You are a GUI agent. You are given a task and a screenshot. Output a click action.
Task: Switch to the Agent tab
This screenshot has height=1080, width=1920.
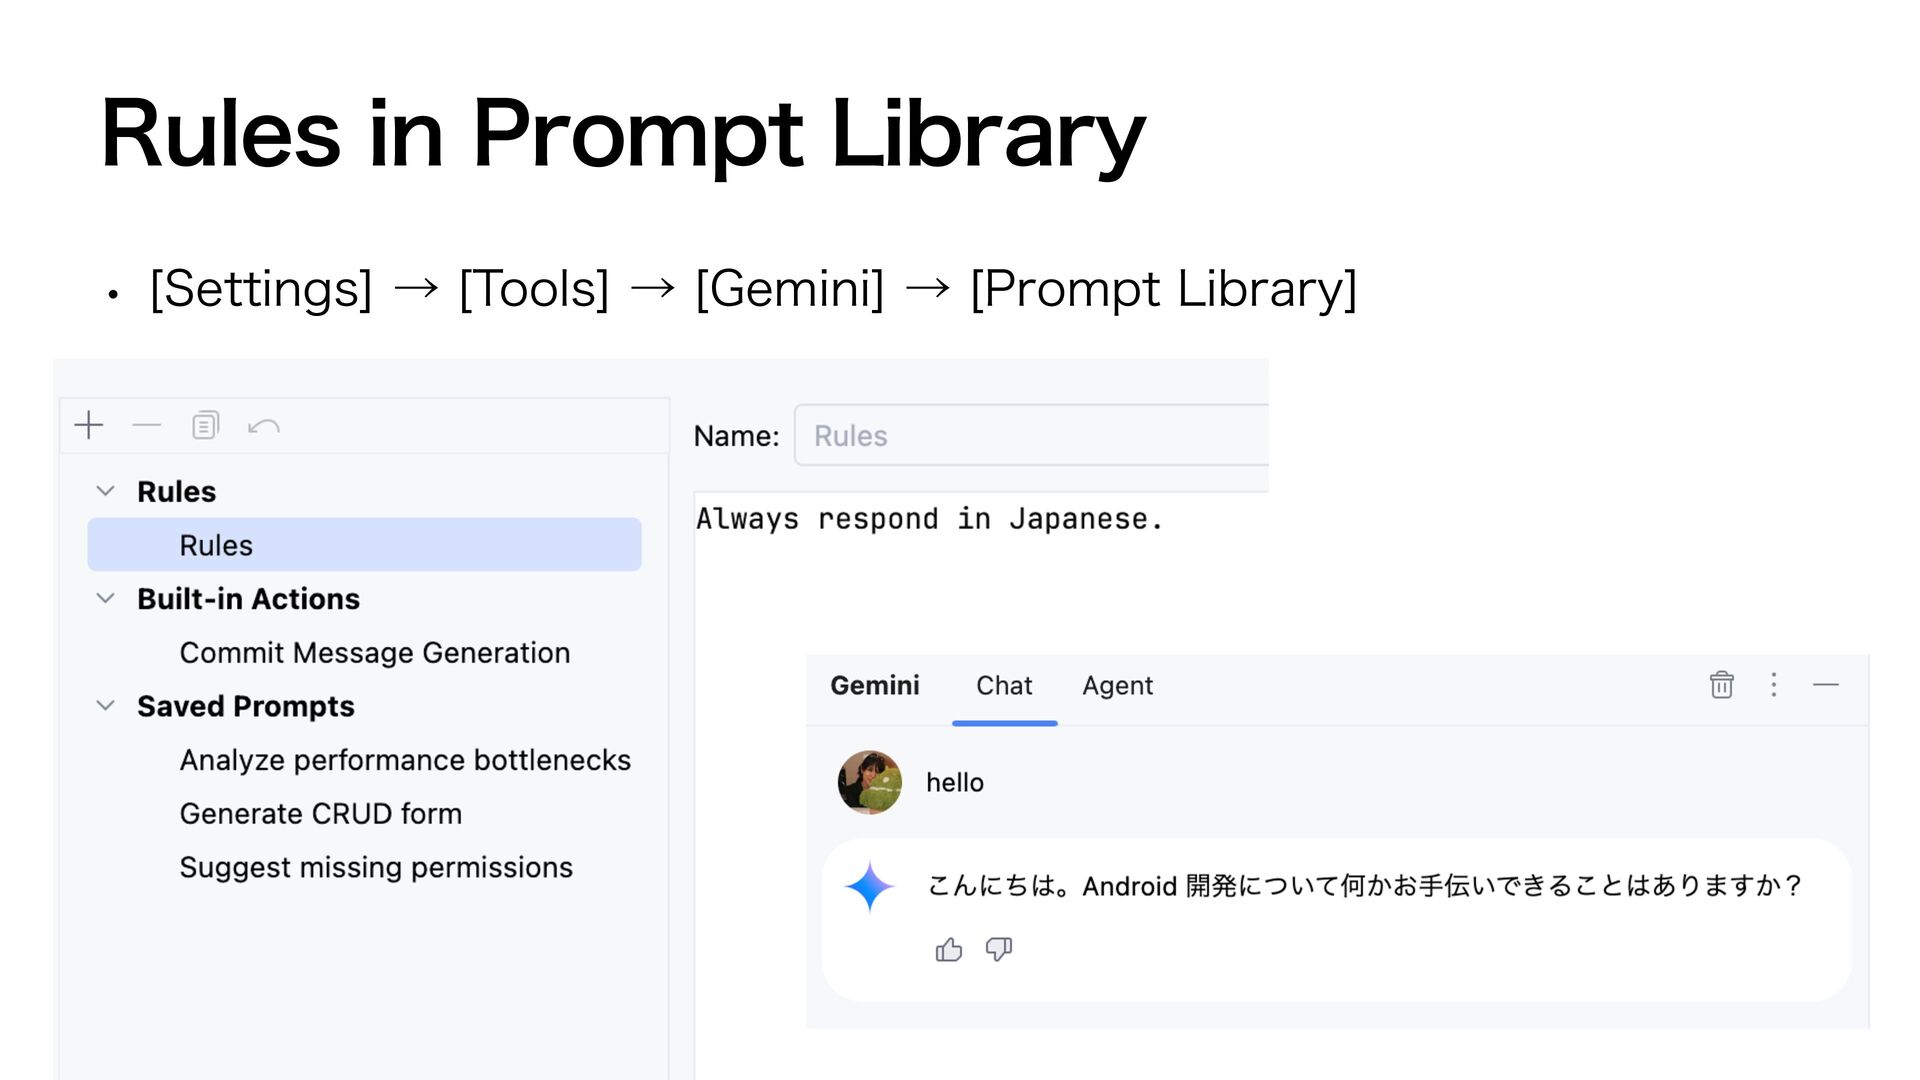click(x=1117, y=686)
